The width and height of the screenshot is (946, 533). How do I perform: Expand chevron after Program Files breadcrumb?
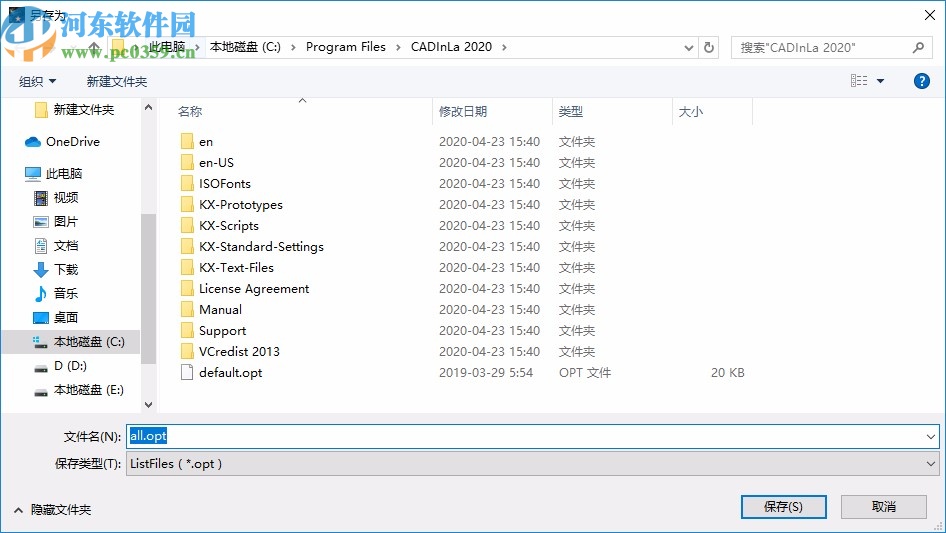tap(398, 47)
